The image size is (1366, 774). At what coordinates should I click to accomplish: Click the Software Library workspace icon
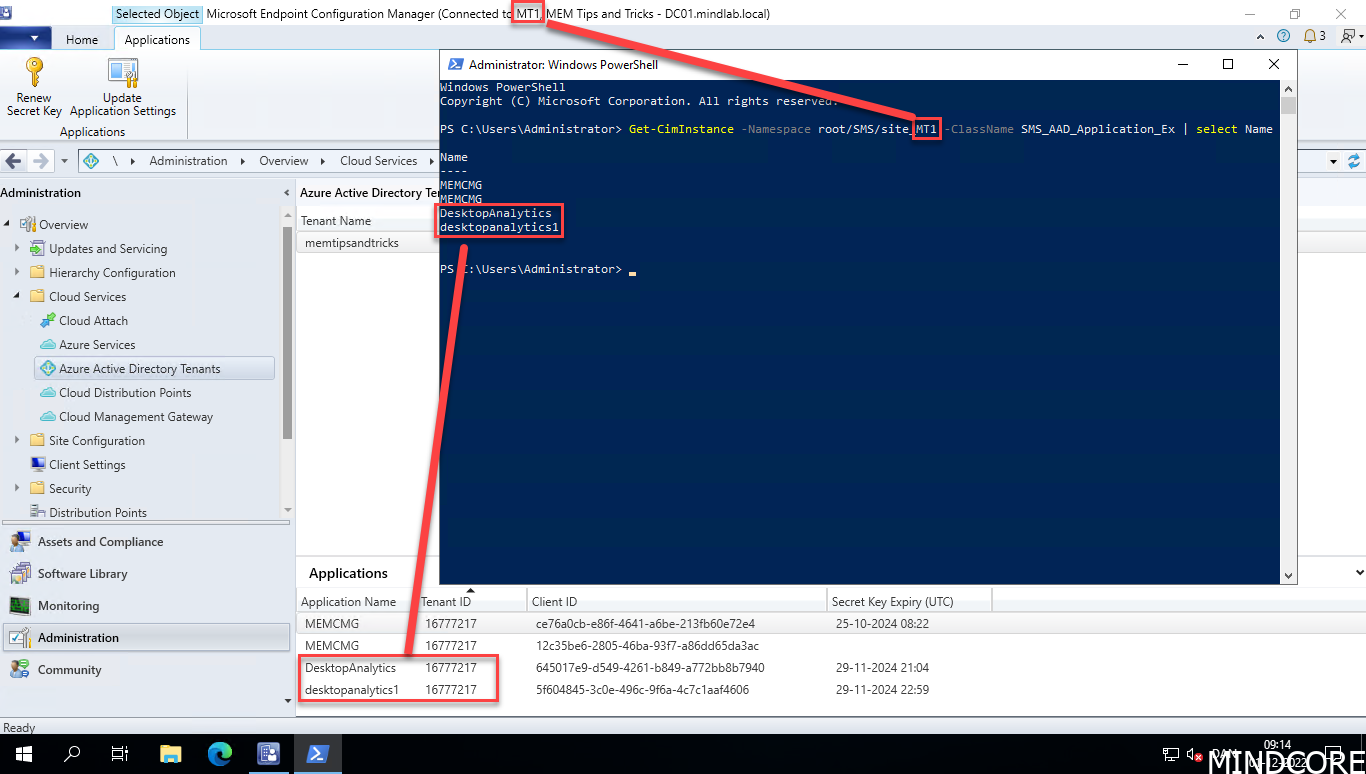coord(19,574)
